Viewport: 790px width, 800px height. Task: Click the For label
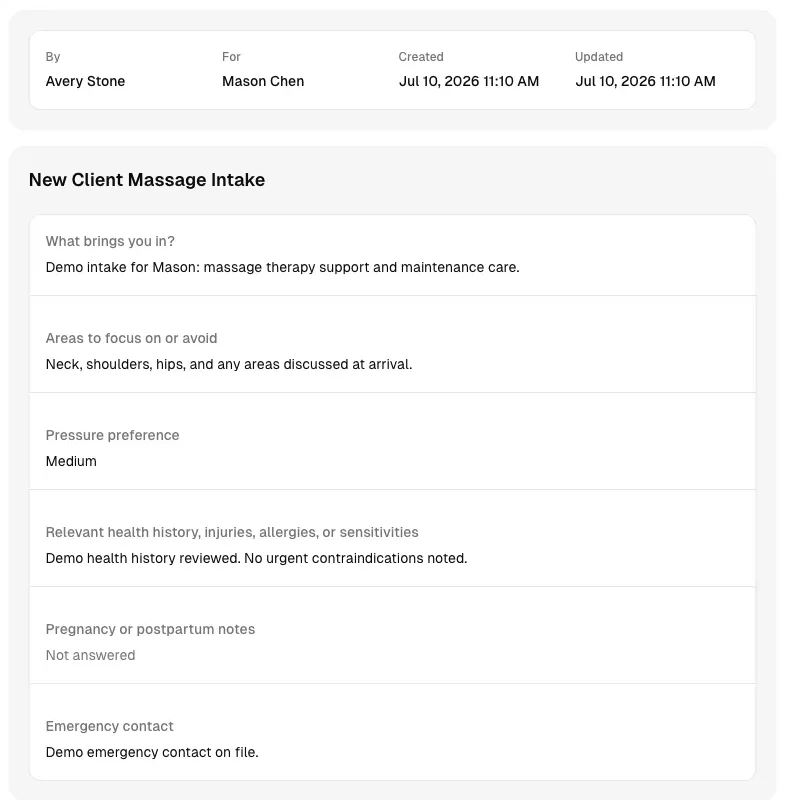[231, 57]
